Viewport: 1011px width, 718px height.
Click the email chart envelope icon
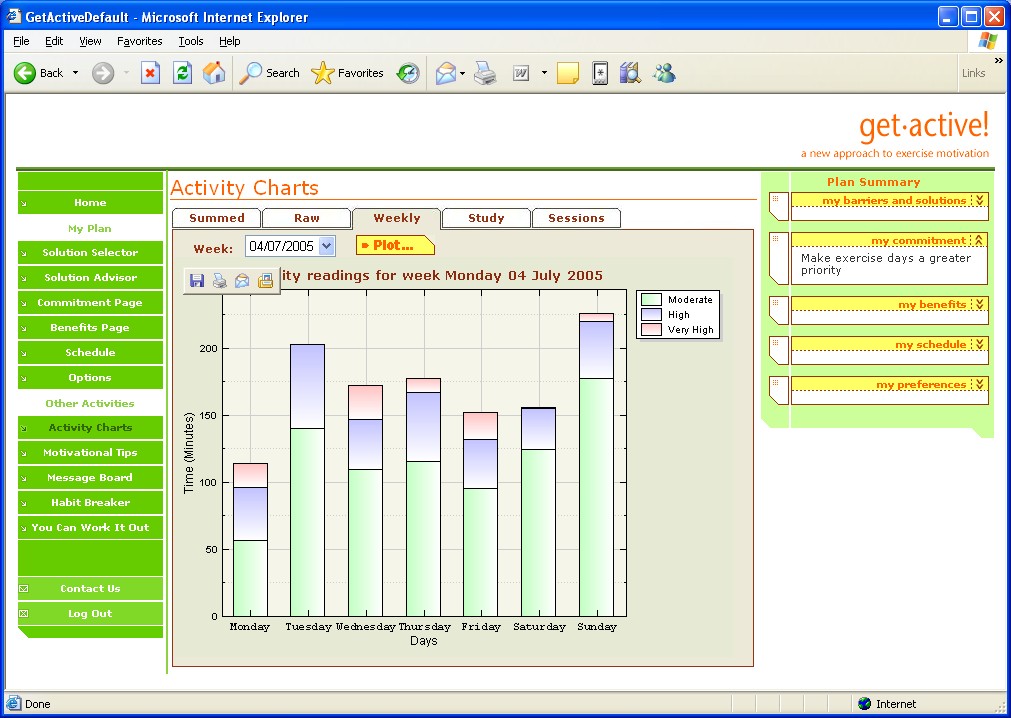coord(242,281)
